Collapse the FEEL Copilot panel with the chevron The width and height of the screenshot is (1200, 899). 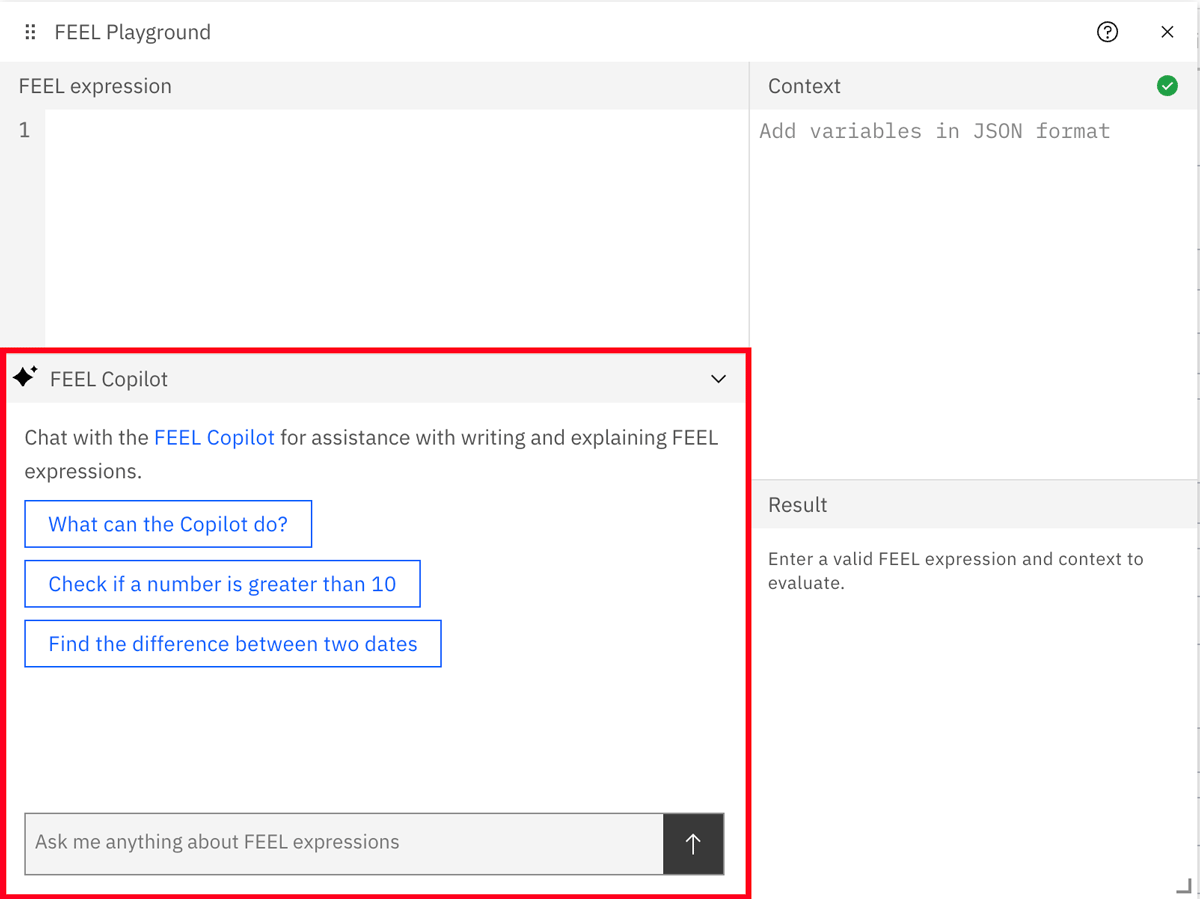(x=718, y=379)
